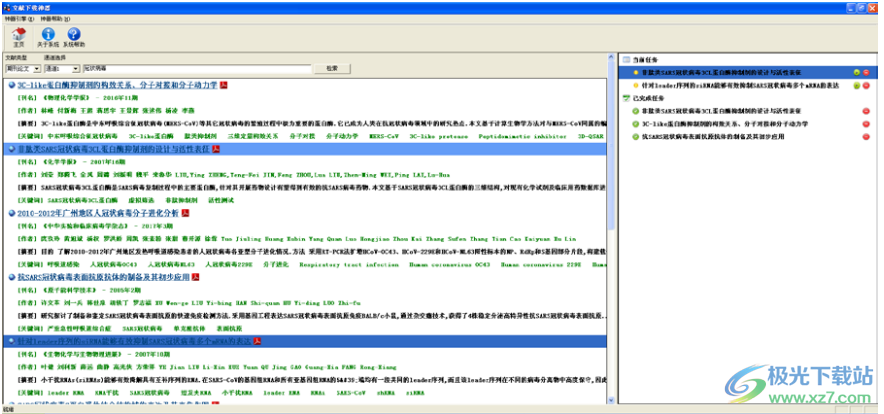Image resolution: width=884 pixels, height=414 pixels.
Task: Click the globe icon beside the 针对leader序列的siRNA result title
Action: pyautogui.click(x=12, y=341)
